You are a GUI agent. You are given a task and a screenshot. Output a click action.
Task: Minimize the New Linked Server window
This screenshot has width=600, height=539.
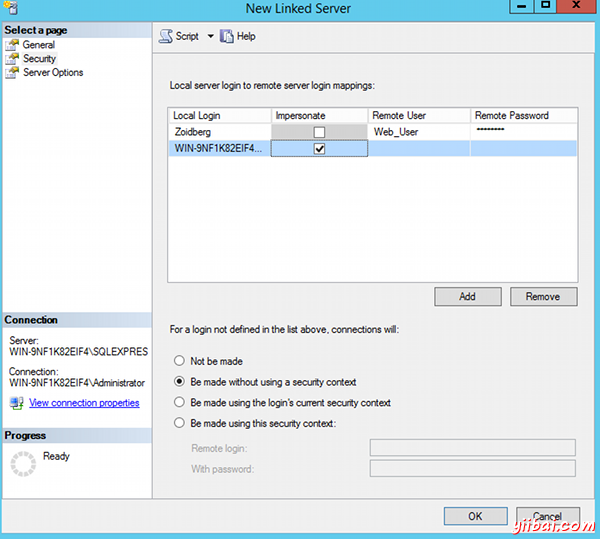(x=522, y=7)
